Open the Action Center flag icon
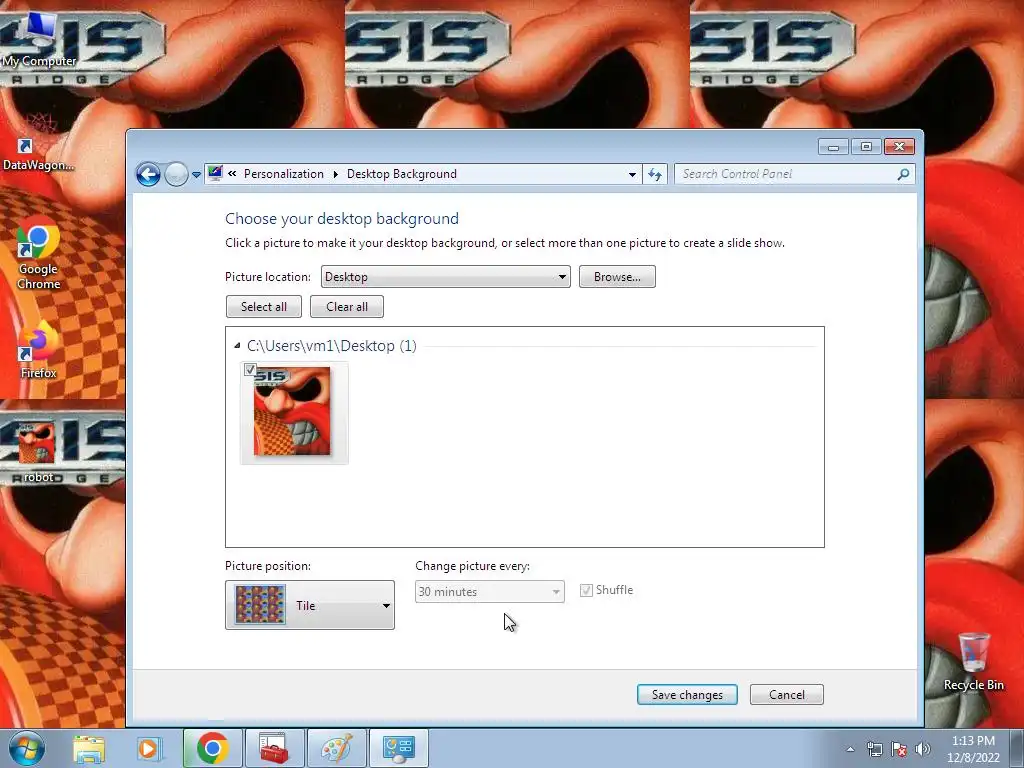Screen dimensions: 1024x768 (x=899, y=749)
